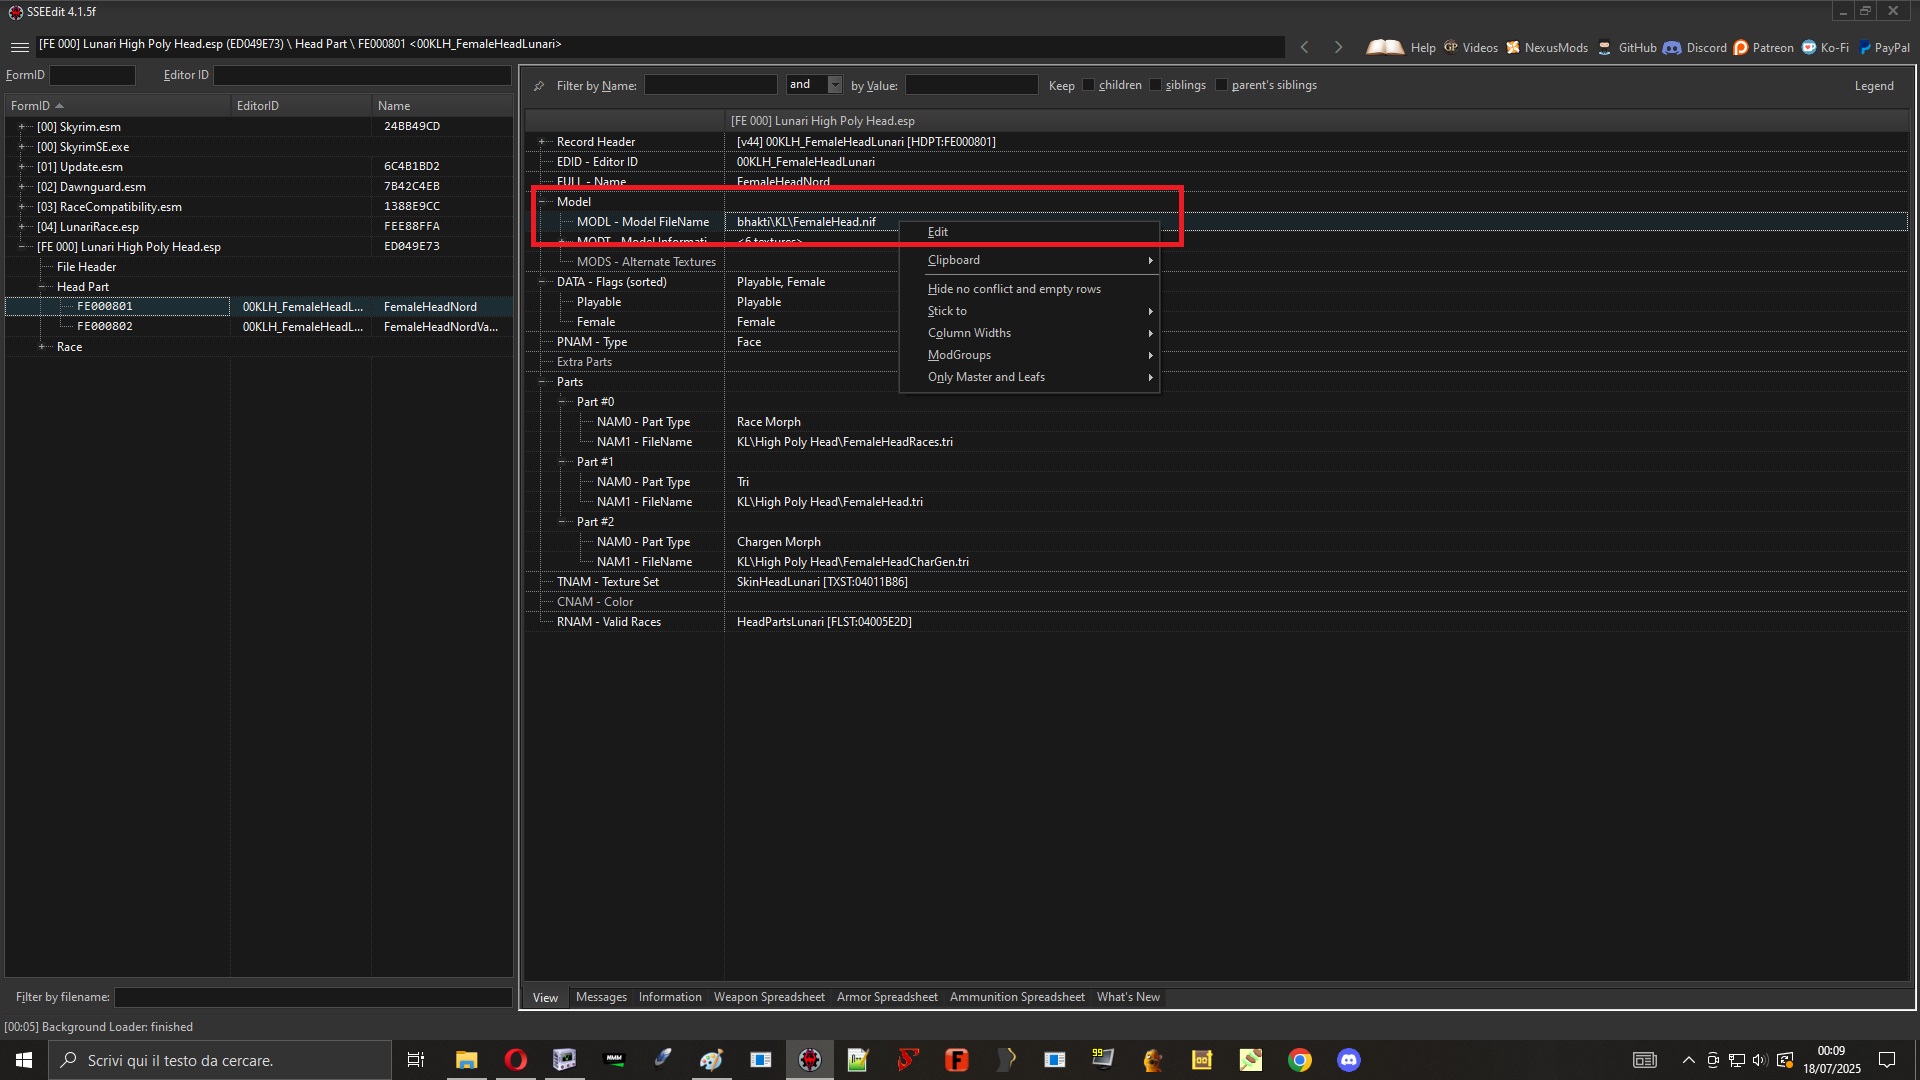
Task: Collapse the Parts section in record view
Action: click(x=542, y=382)
